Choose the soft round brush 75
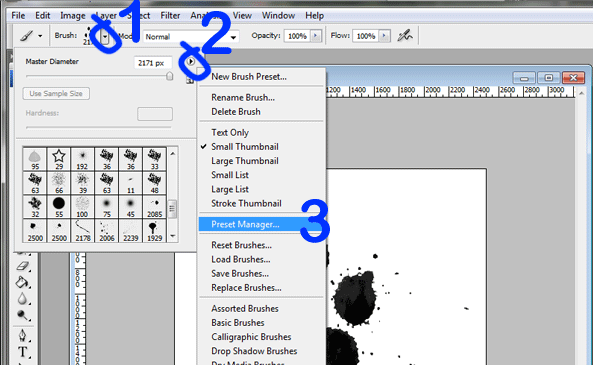Image resolution: width=593 pixels, height=365 pixels. click(x=107, y=207)
